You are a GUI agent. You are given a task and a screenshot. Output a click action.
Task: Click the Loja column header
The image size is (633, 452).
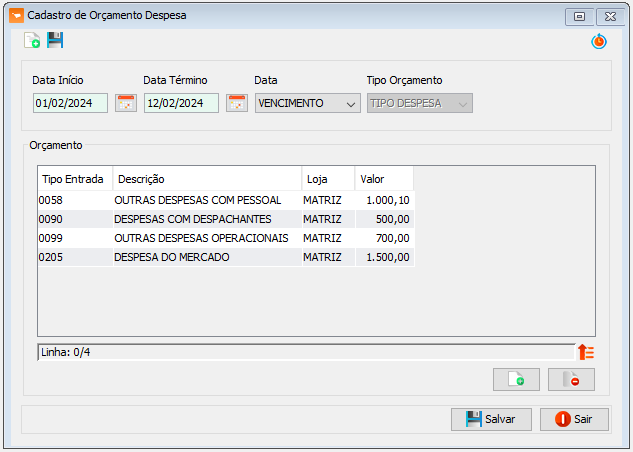pyautogui.click(x=329, y=179)
